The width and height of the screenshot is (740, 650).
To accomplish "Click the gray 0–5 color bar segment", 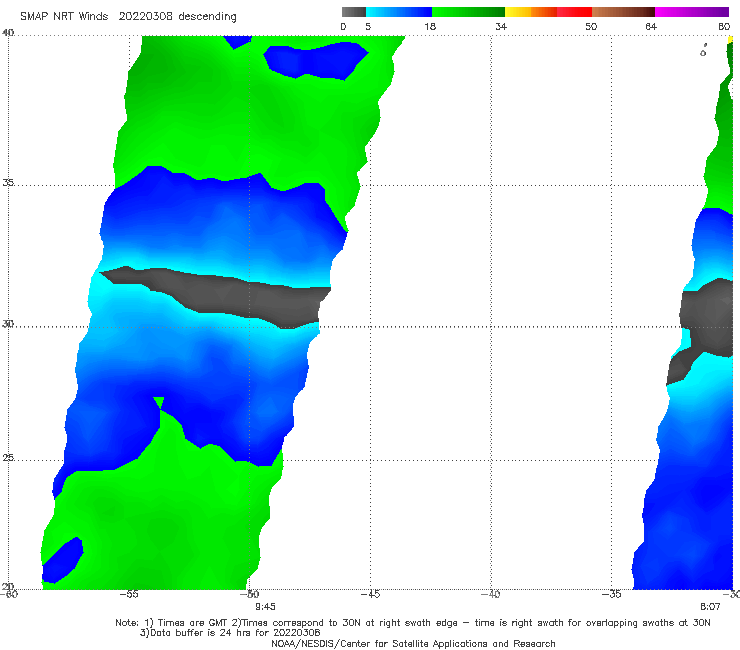I will coord(354,12).
